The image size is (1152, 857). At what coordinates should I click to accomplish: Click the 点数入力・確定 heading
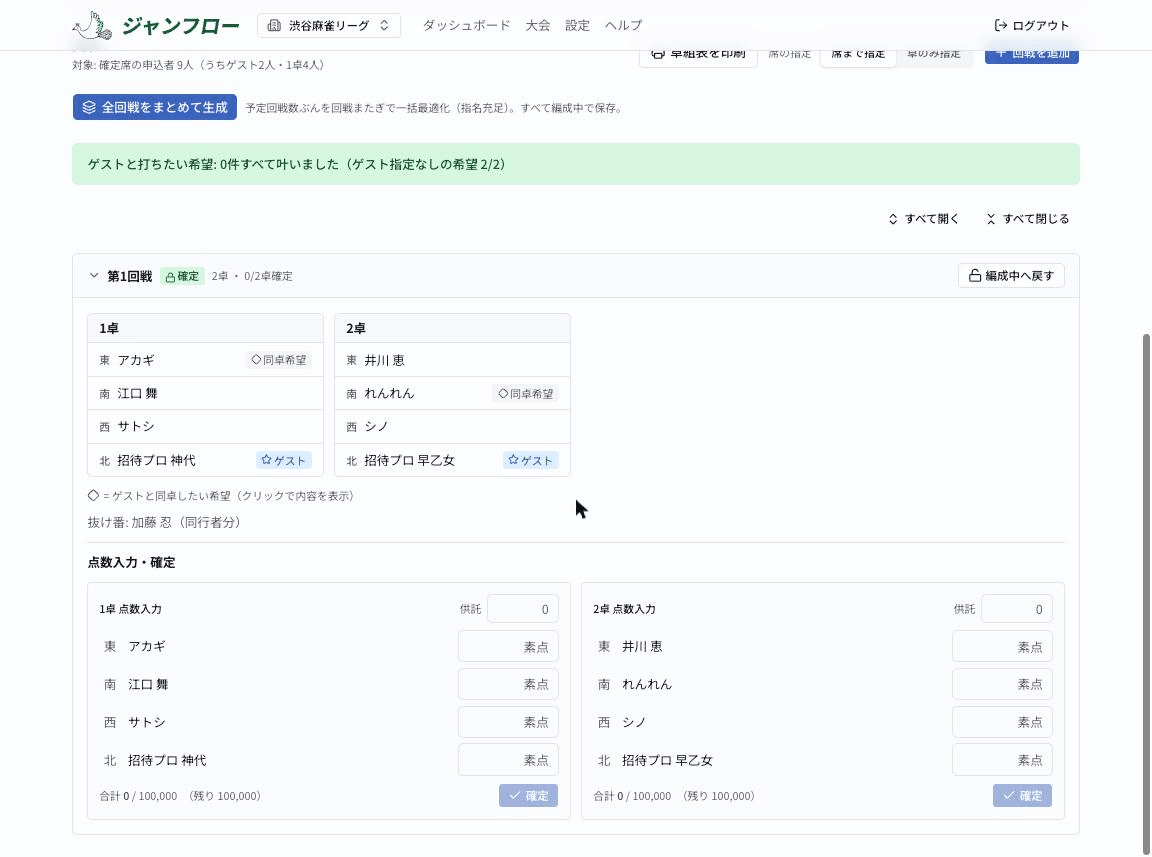[x=132, y=562]
